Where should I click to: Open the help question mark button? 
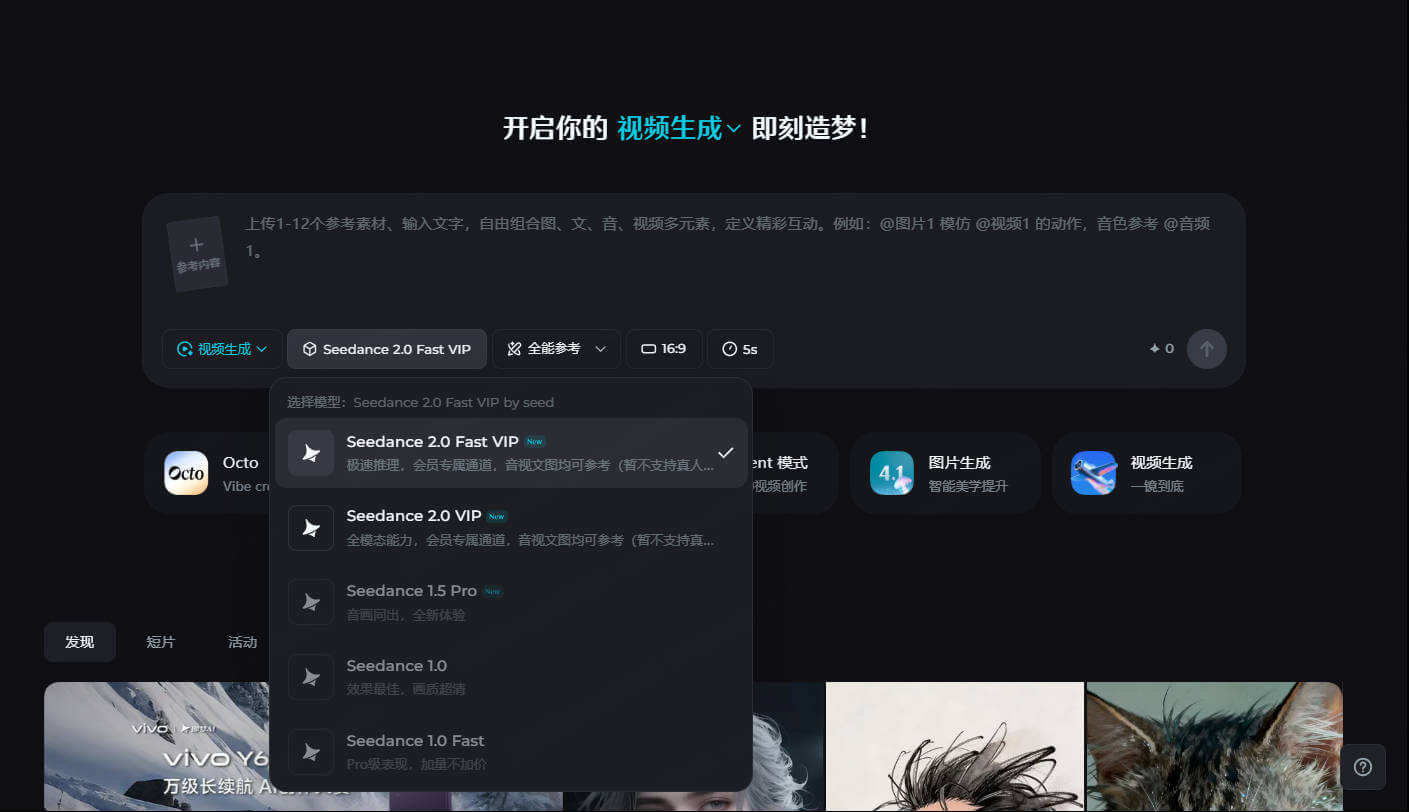(x=1363, y=767)
